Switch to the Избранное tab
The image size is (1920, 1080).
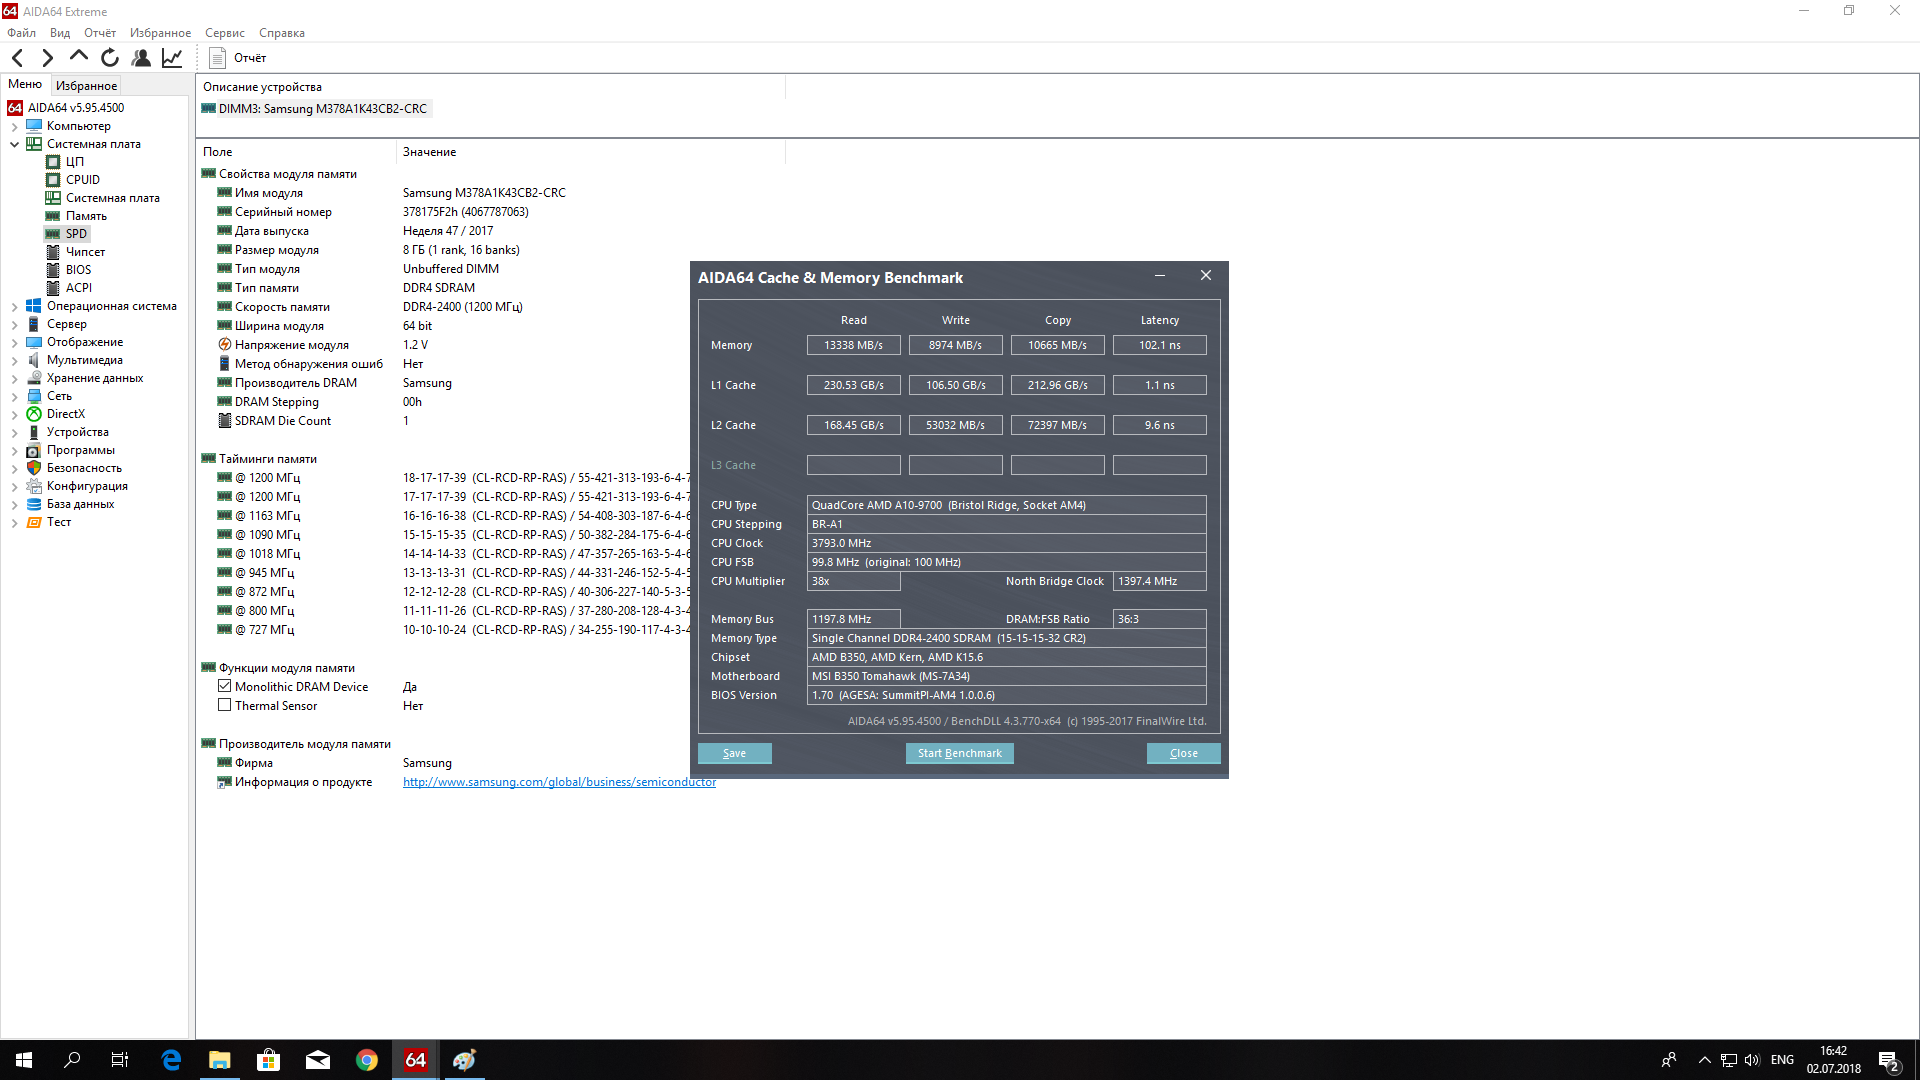pyautogui.click(x=86, y=86)
